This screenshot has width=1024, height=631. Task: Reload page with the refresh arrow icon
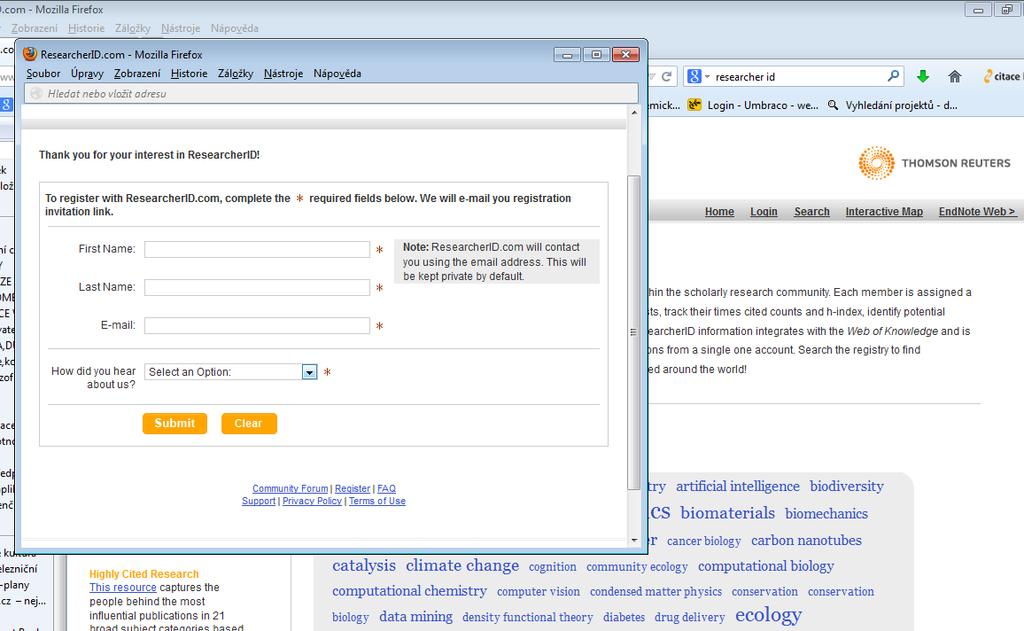click(x=667, y=76)
